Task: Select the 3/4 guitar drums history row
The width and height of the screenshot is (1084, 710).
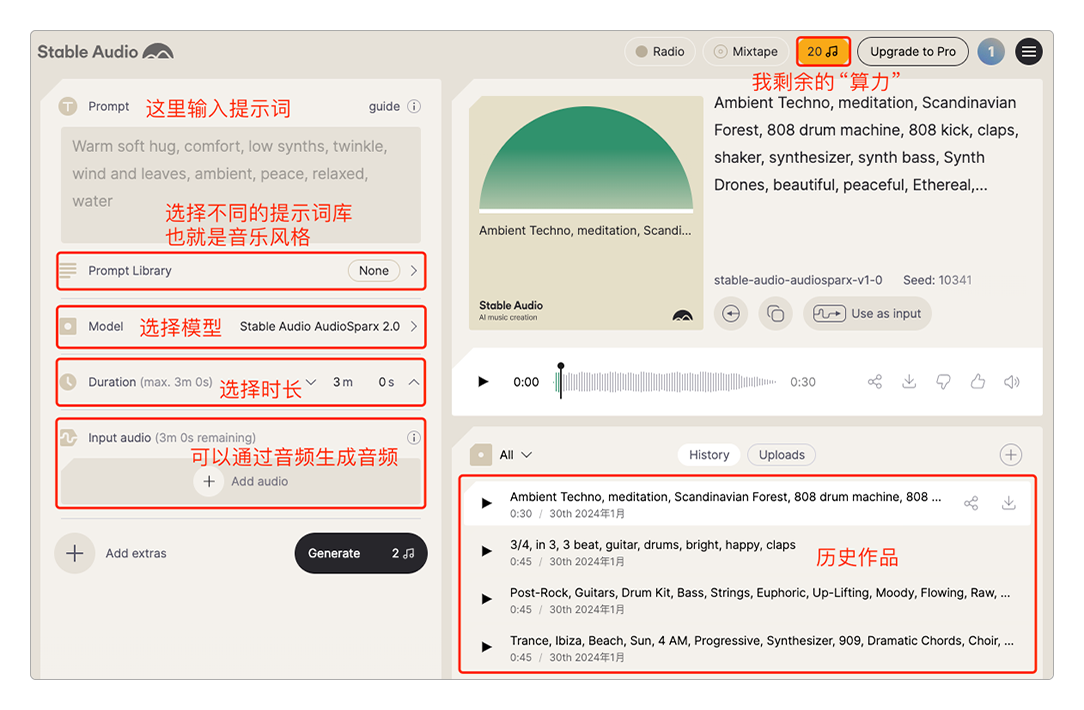Action: pyautogui.click(x=747, y=552)
